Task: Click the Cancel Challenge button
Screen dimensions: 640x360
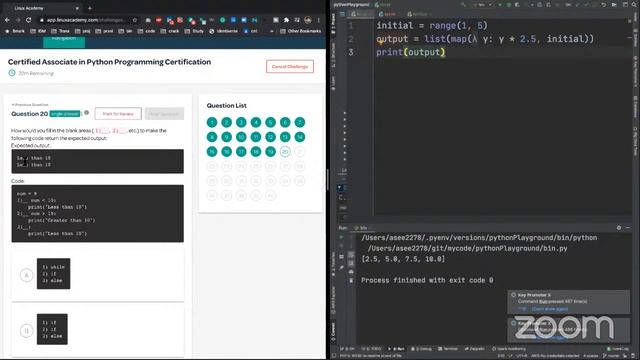Action: (x=290, y=67)
